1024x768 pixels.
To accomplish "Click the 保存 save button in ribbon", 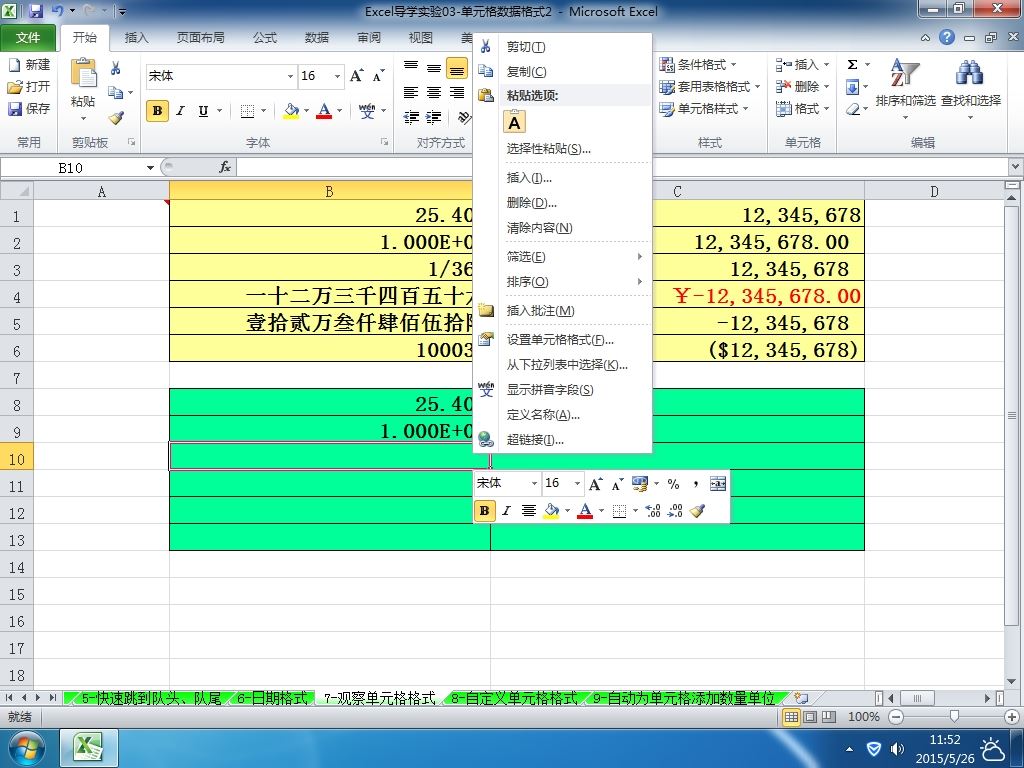I will pyautogui.click(x=29, y=108).
